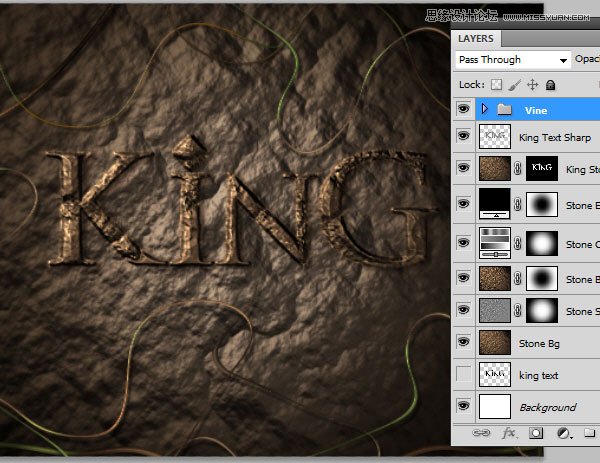Show the hidden king text layer
The width and height of the screenshot is (600, 463).
pos(463,374)
